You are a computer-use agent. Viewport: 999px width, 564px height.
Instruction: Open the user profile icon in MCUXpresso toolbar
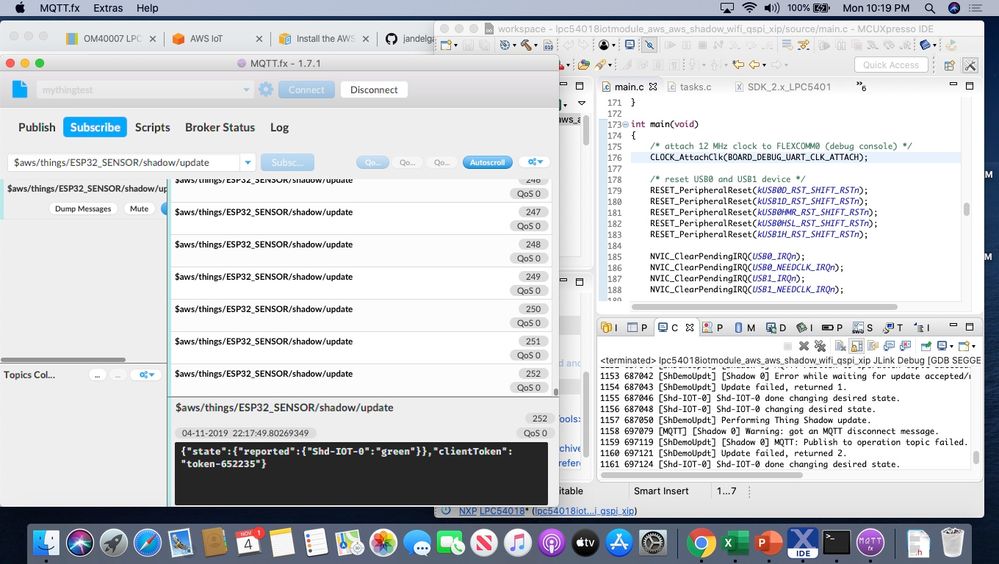(603, 45)
